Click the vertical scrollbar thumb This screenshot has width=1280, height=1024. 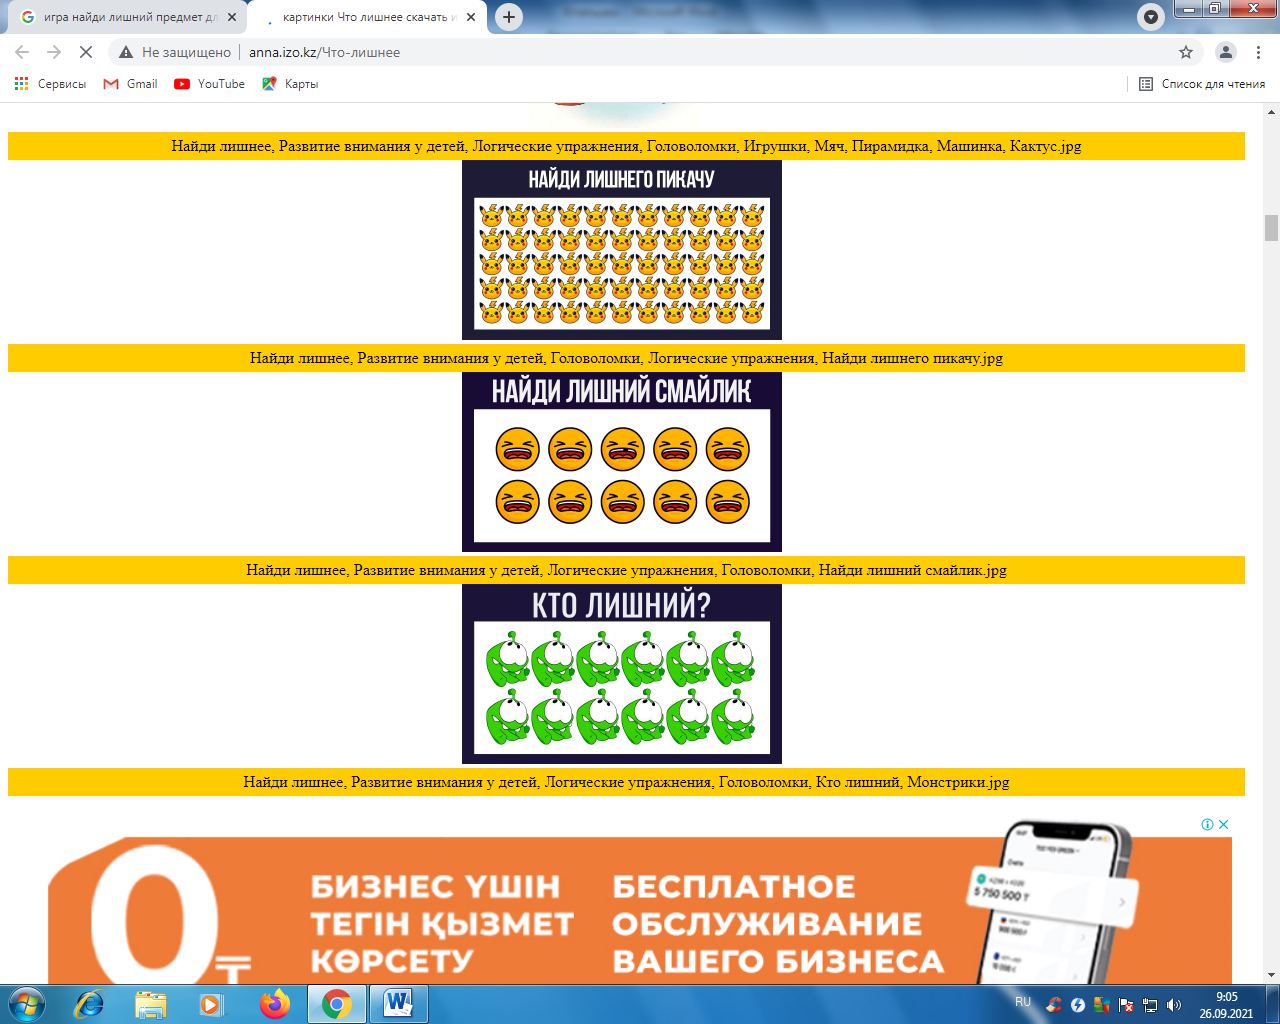tap(1271, 228)
